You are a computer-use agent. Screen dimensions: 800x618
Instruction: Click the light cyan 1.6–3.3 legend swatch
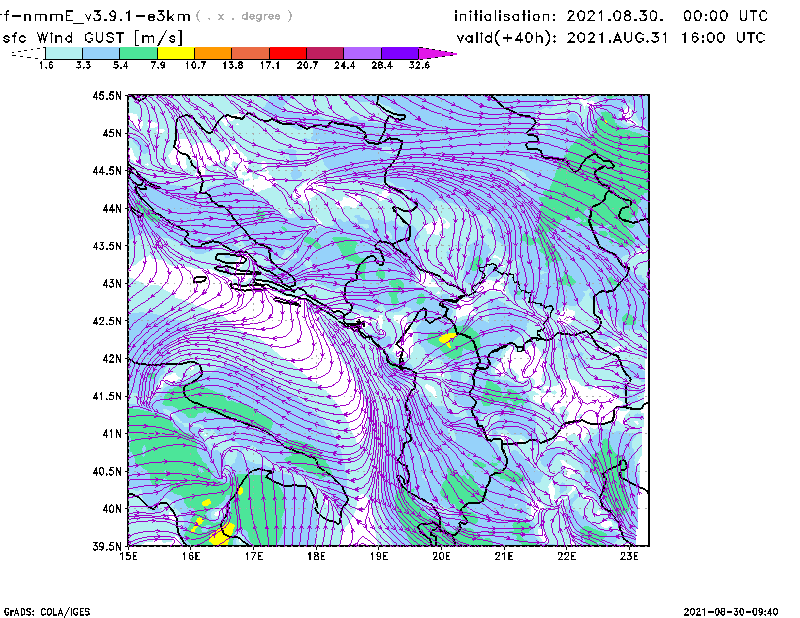click(x=64, y=53)
